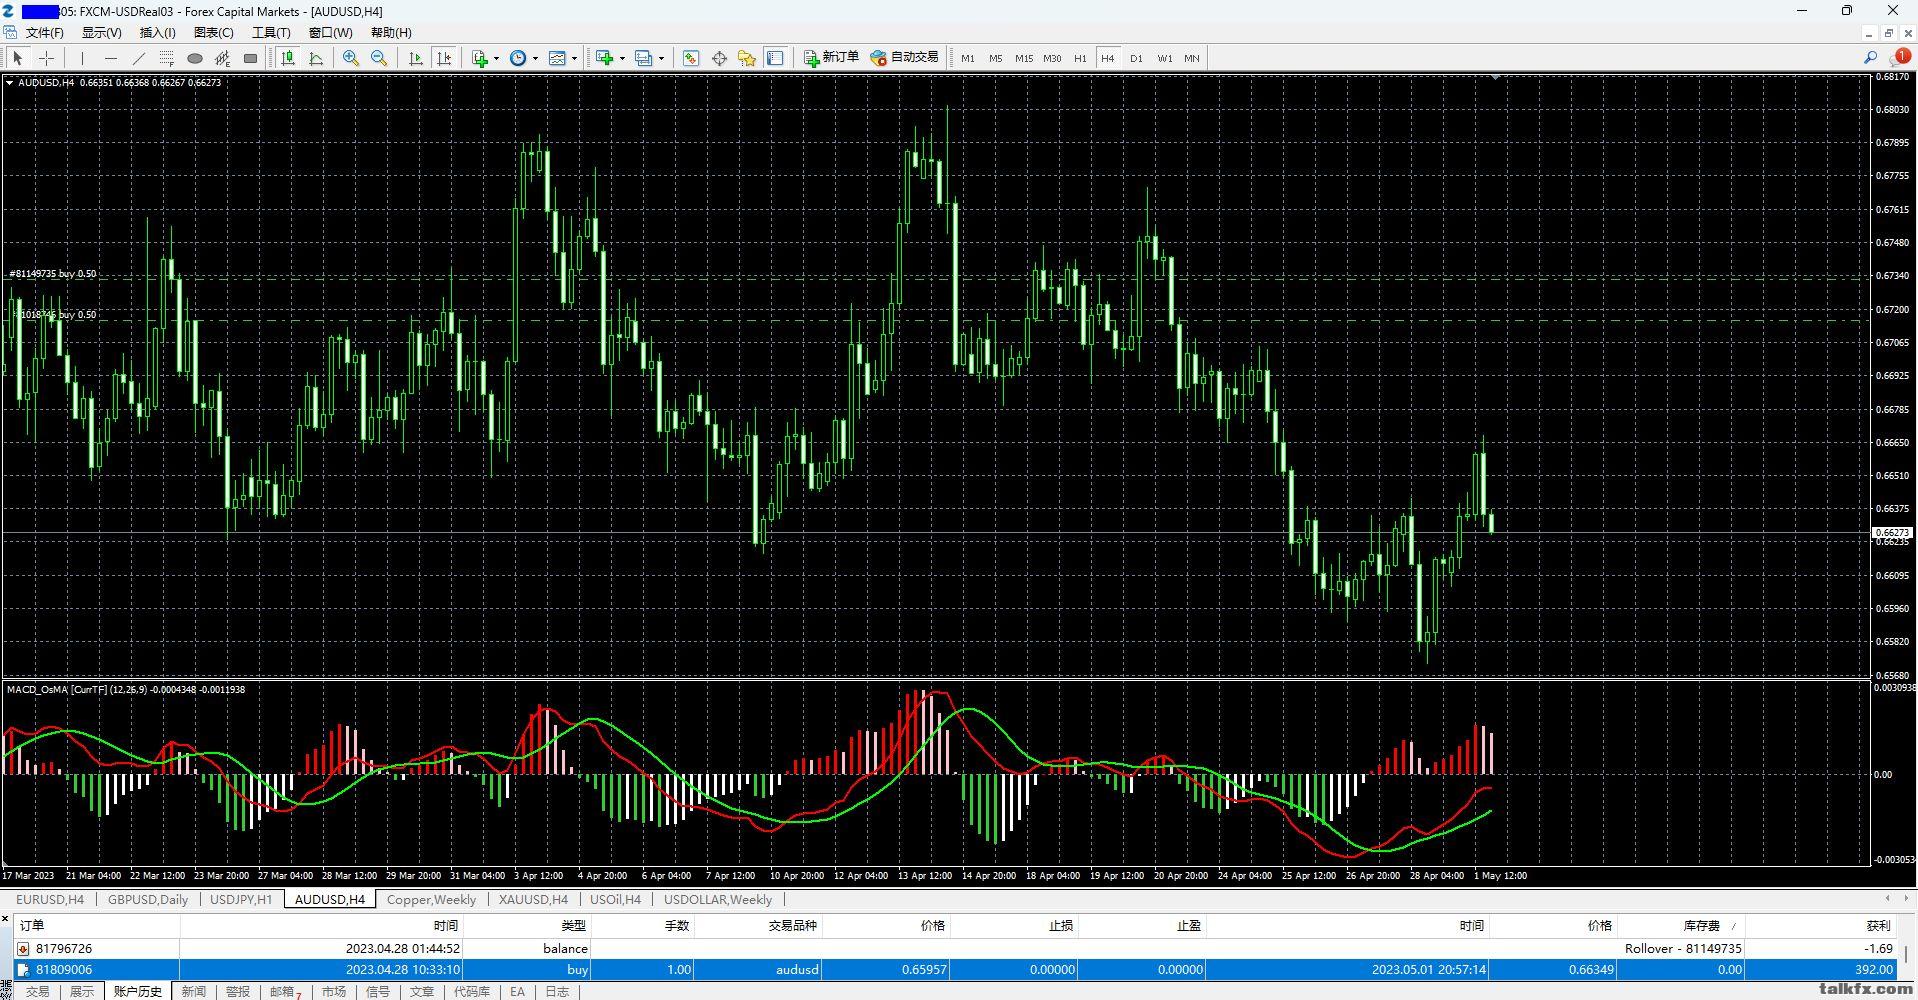Click the periods clock icon
Viewport: 1918px width, 1000px height.
click(x=518, y=58)
